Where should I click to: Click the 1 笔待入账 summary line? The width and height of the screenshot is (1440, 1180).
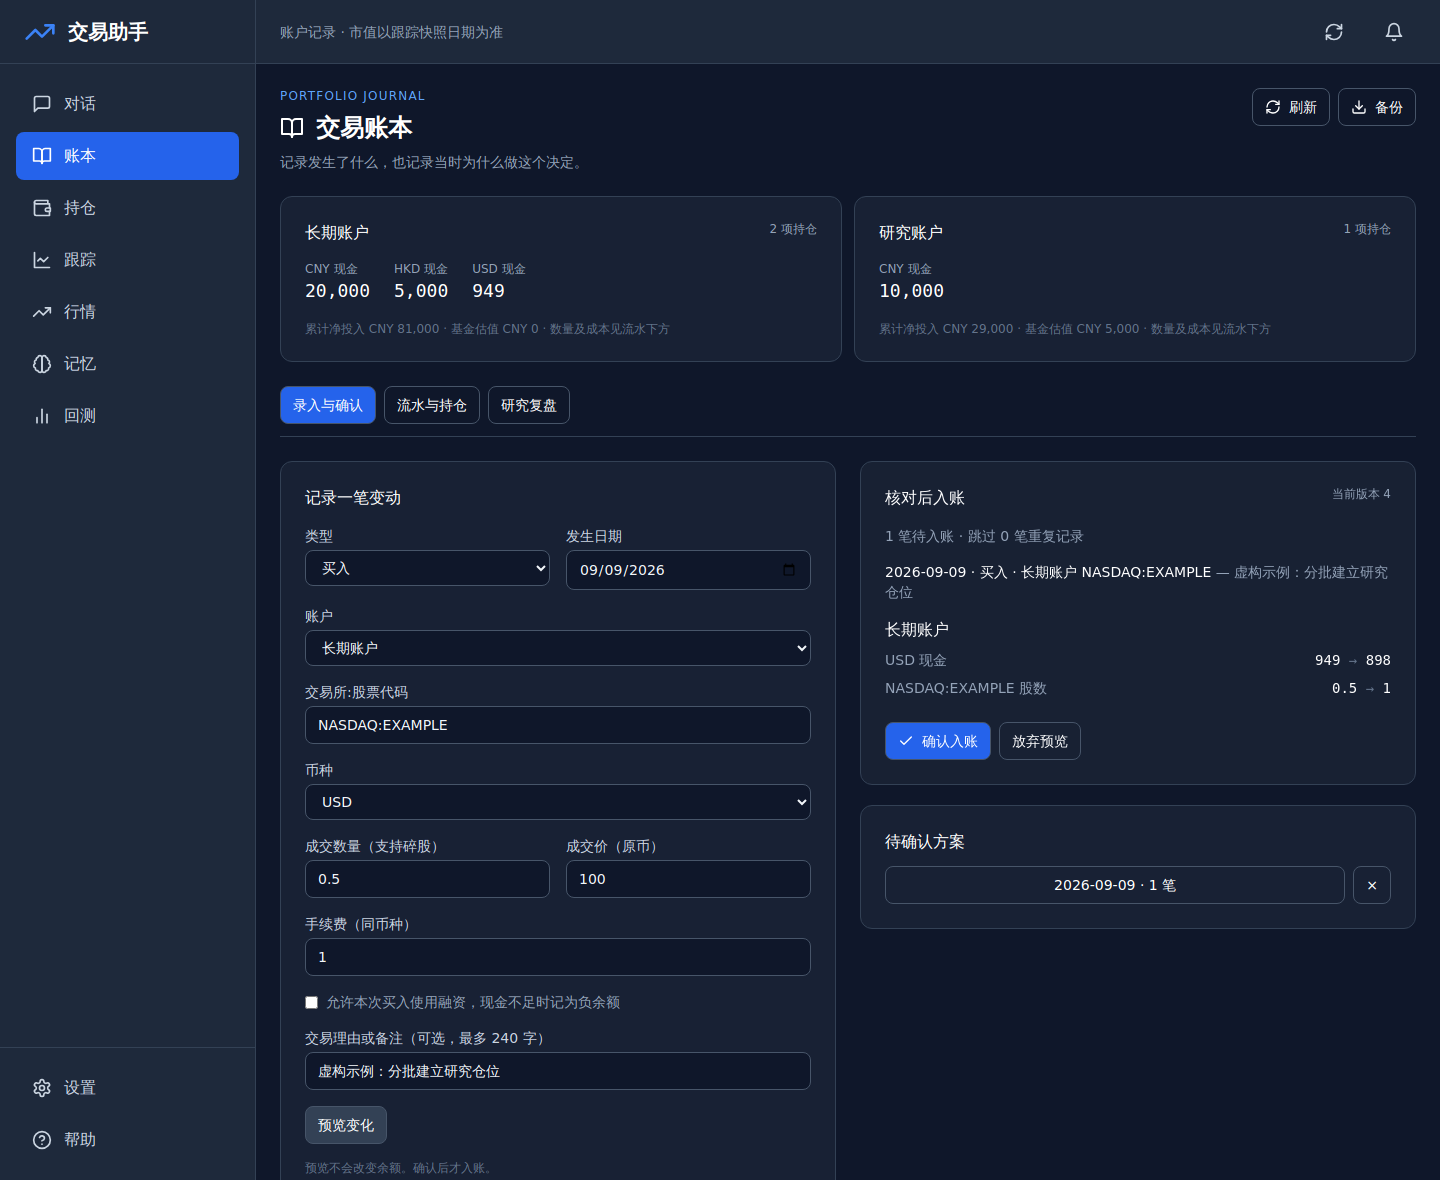coord(984,536)
